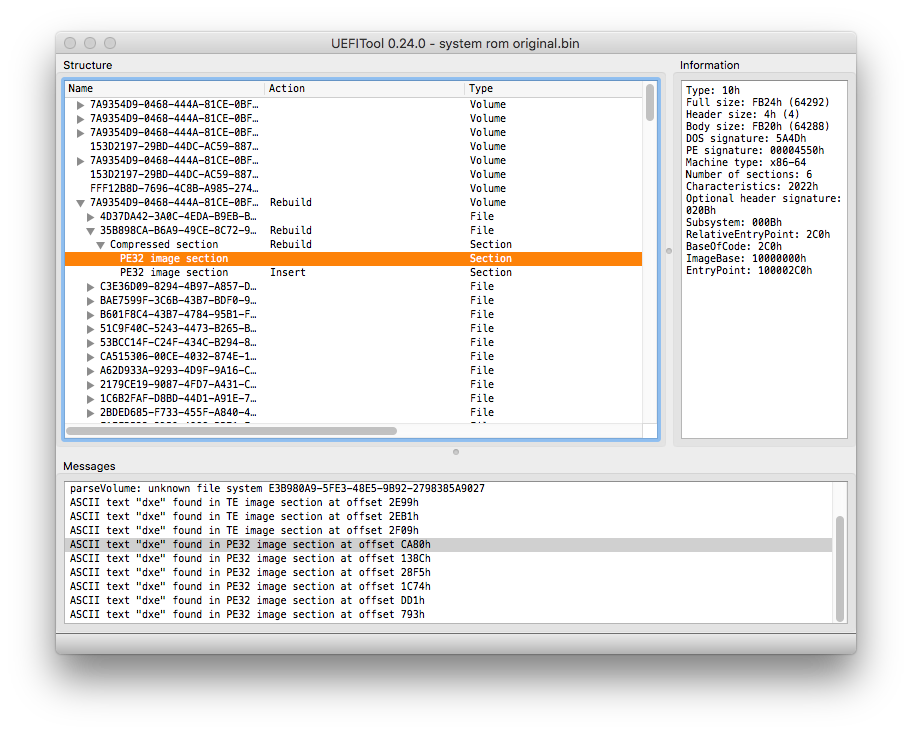912x734 pixels.
Task: Expand the A62D933A-9293-4D9F file
Action: tap(90, 370)
